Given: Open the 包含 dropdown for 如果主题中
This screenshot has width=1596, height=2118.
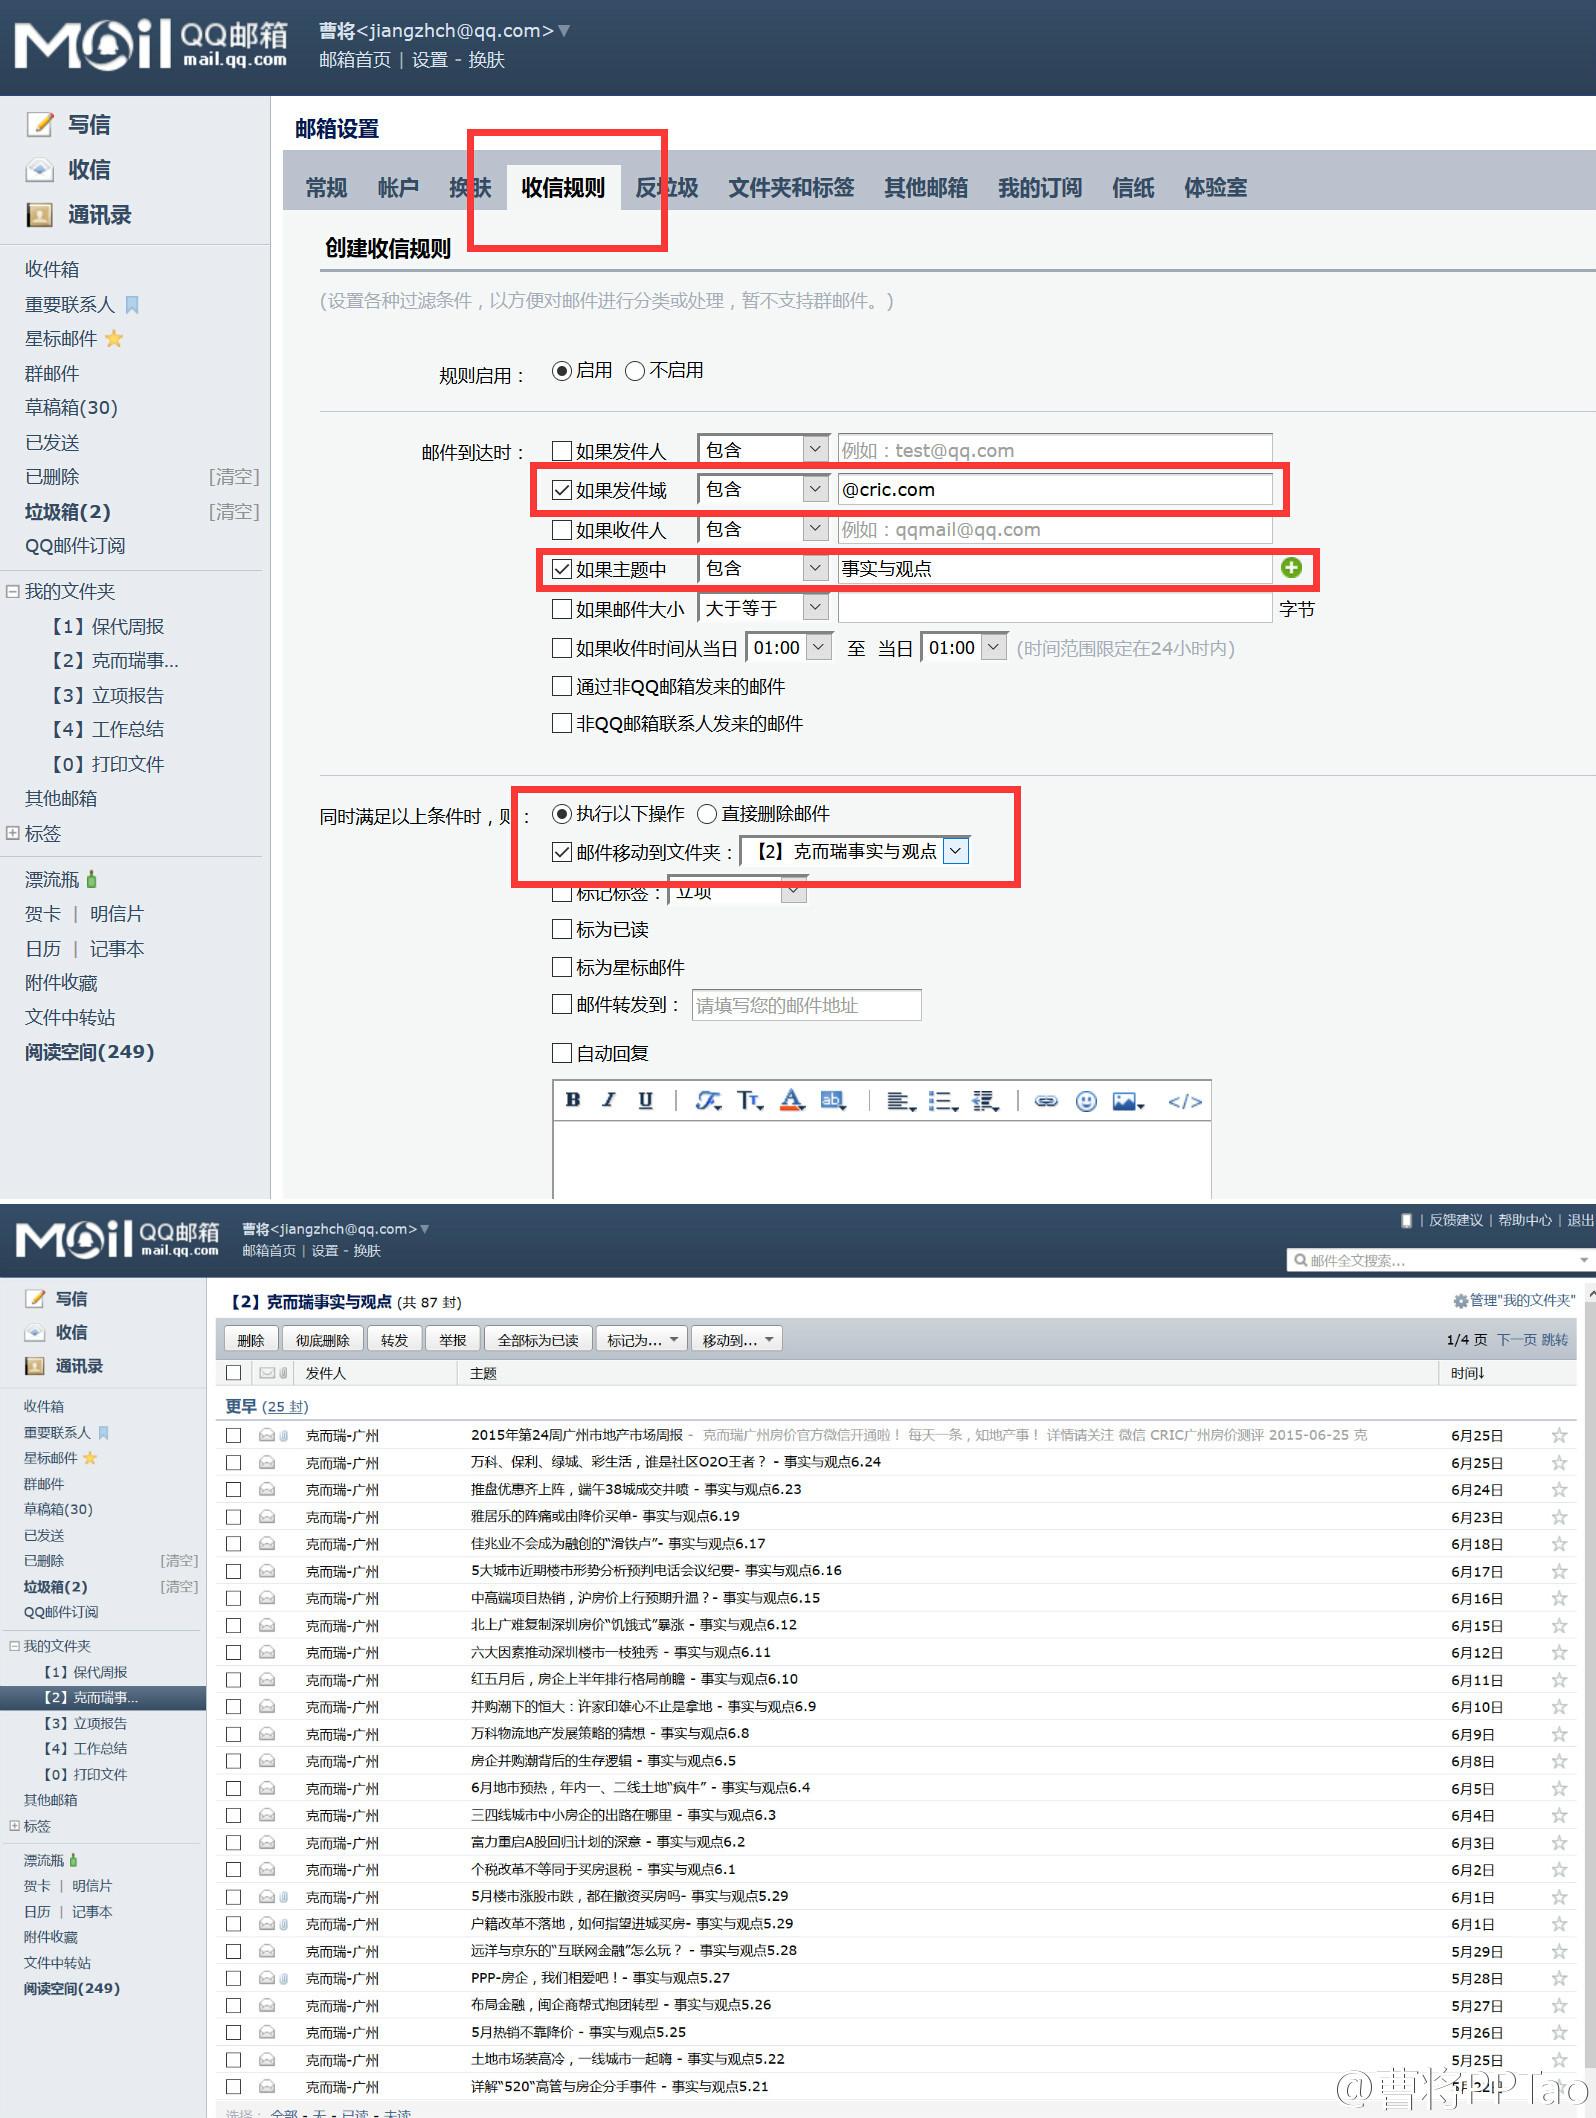Looking at the screenshot, I should pyautogui.click(x=764, y=568).
